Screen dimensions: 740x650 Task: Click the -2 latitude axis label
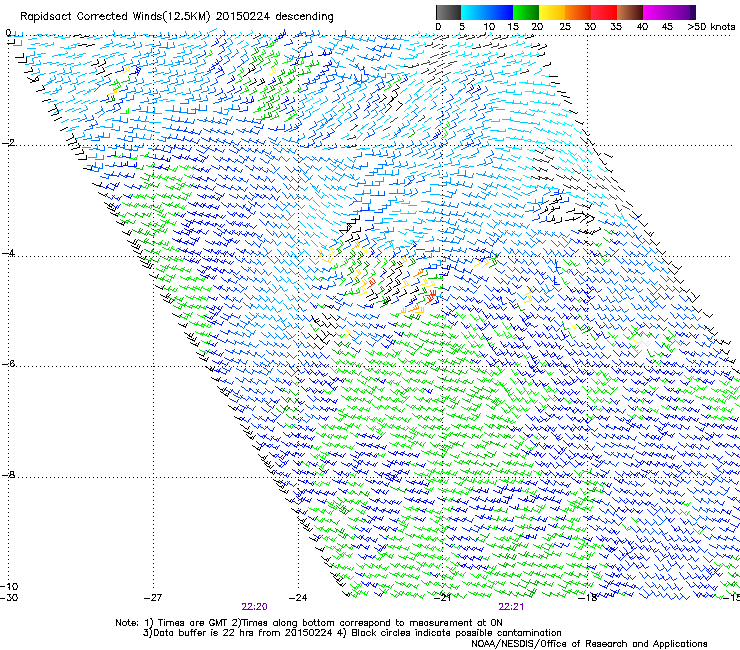pos(8,143)
